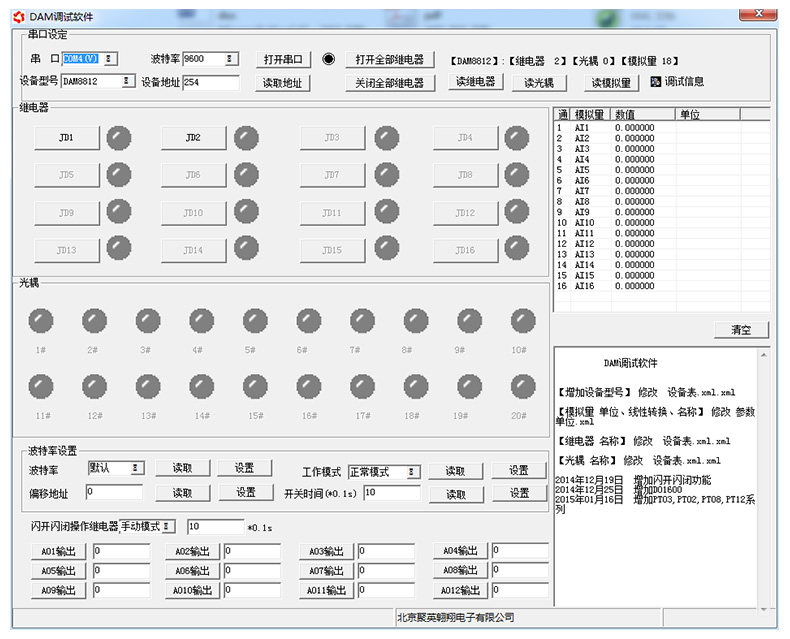Select the serial port status radio indicator
The height and width of the screenshot is (639, 790).
tap(329, 59)
